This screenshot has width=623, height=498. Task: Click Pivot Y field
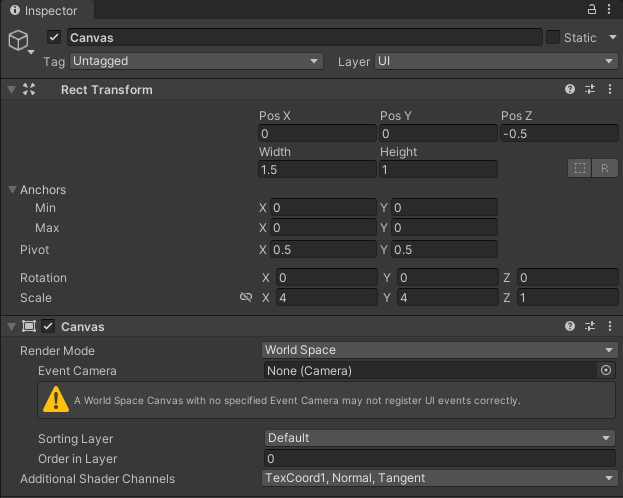pos(444,250)
